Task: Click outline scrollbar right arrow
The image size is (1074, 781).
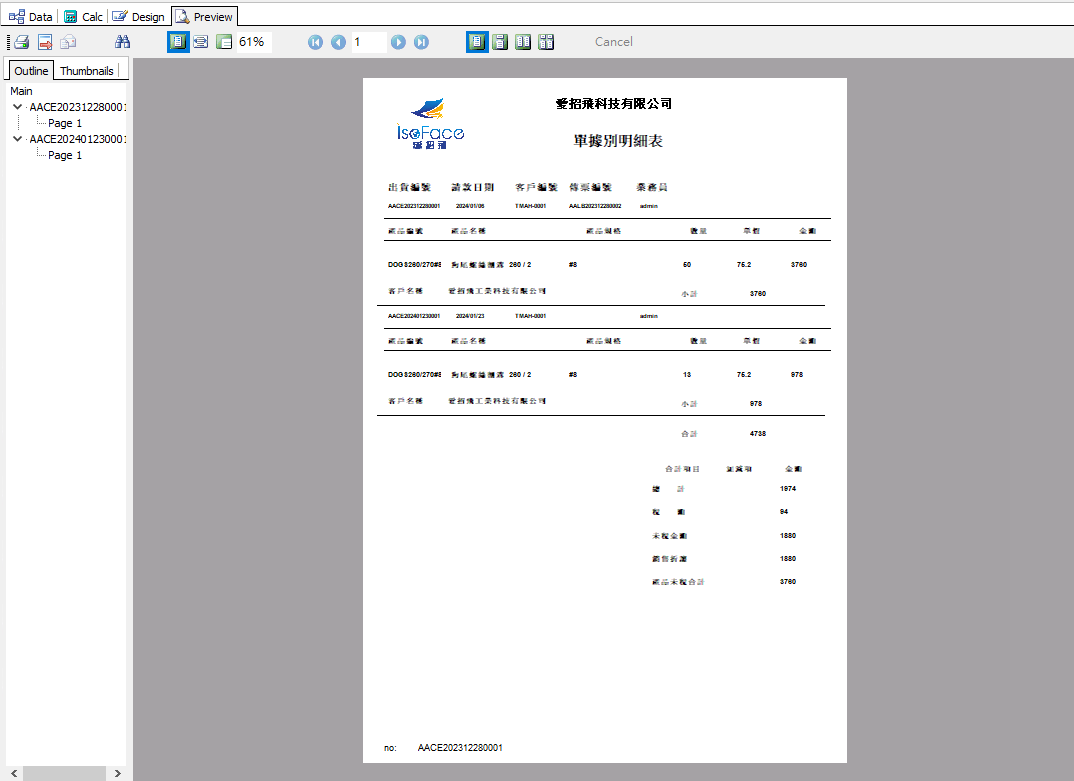Action: click(x=118, y=773)
